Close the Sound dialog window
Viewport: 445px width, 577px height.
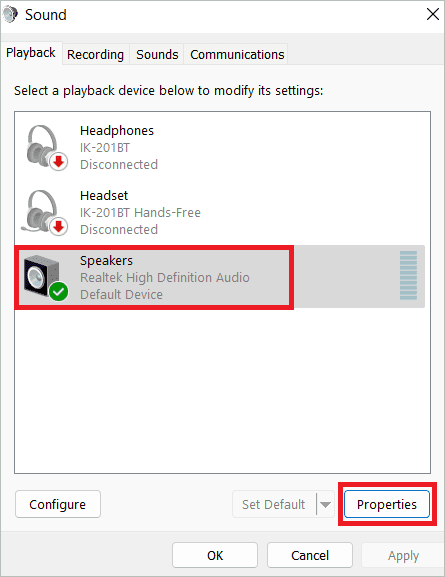[433, 14]
